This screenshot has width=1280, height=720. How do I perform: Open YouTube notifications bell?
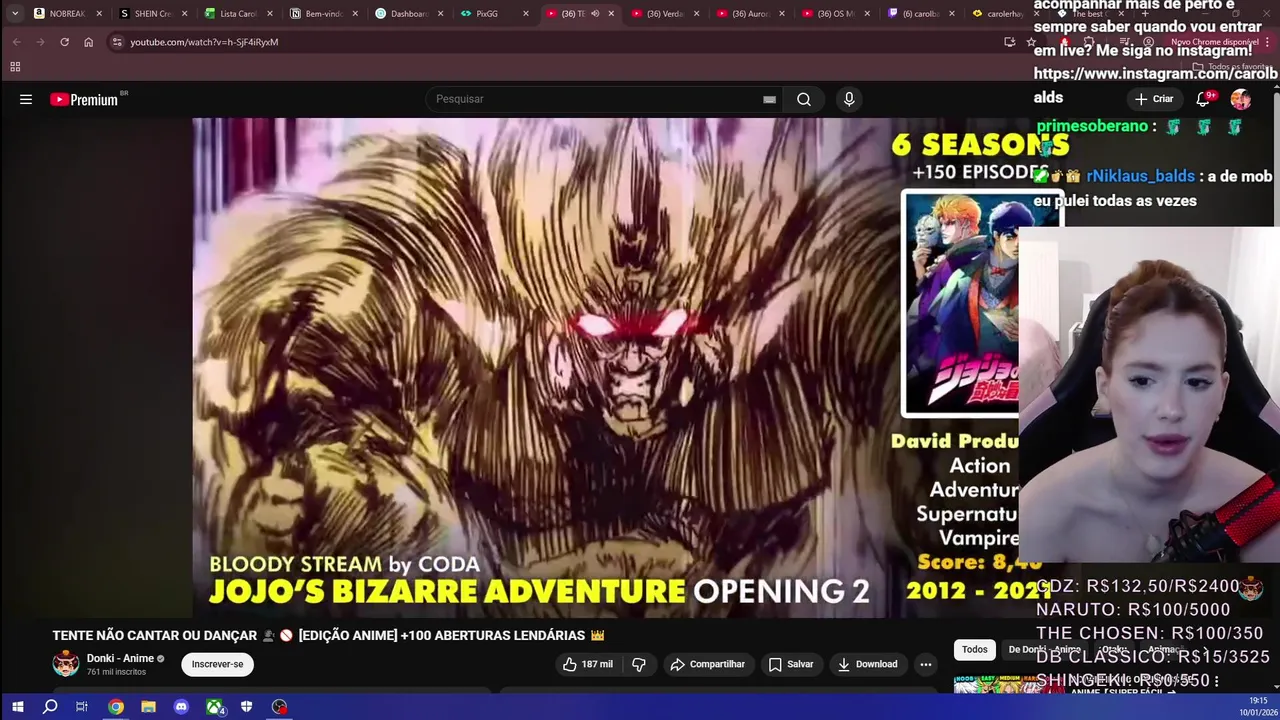coord(1204,99)
